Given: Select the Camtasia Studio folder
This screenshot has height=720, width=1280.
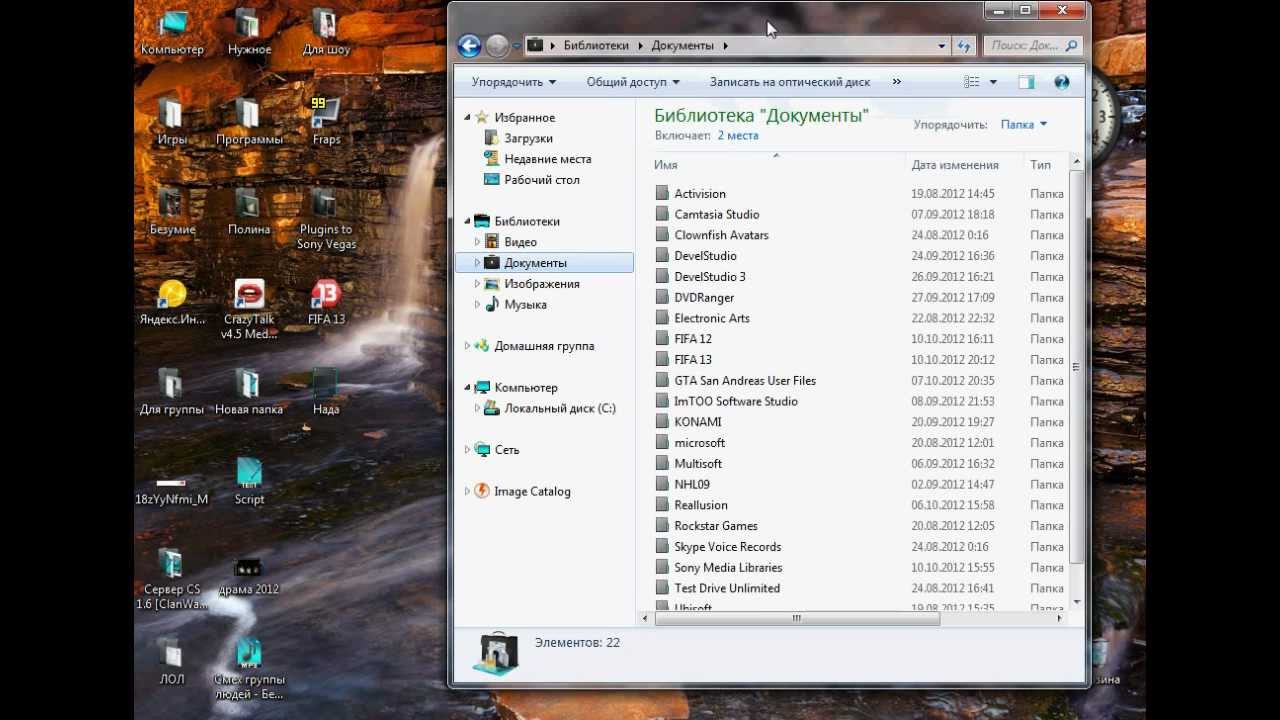Looking at the screenshot, I should point(717,215).
